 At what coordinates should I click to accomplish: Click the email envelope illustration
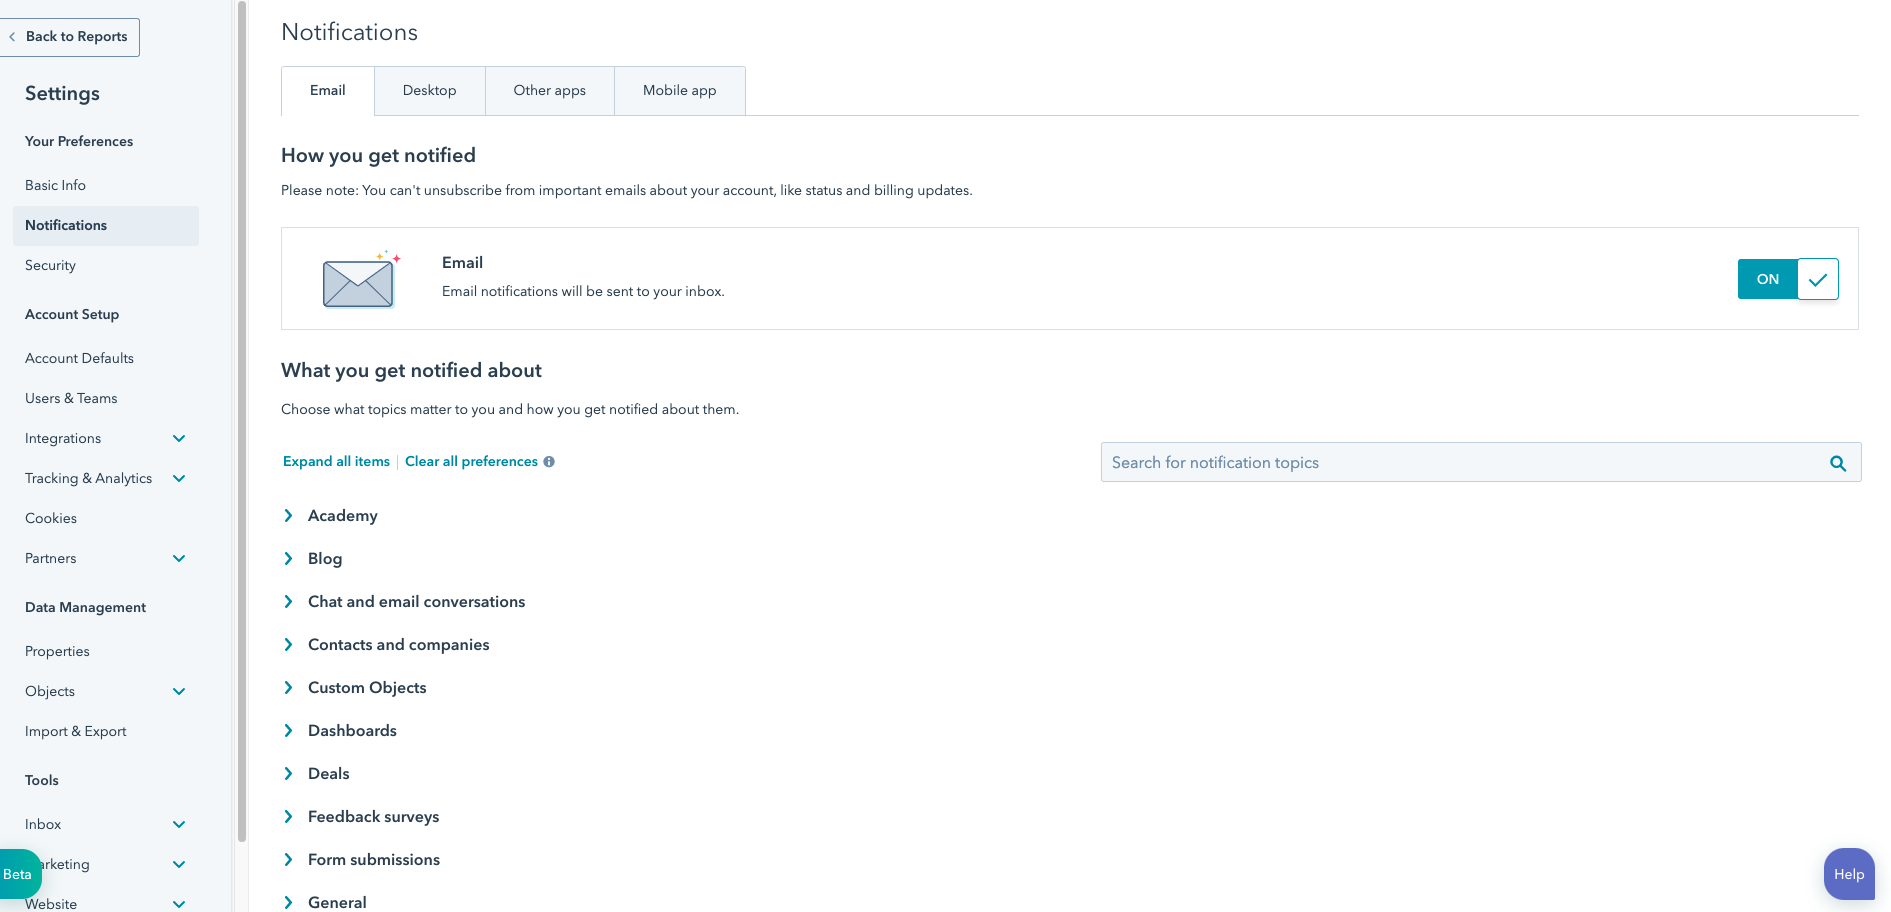tap(358, 280)
